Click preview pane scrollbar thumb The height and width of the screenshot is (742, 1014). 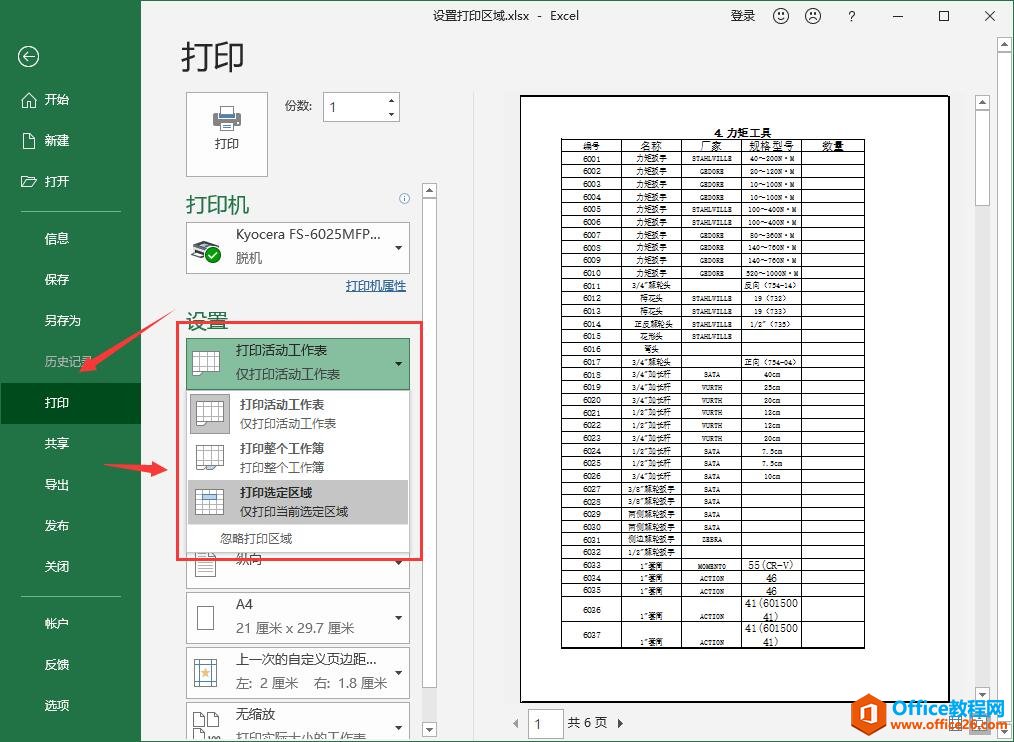point(982,158)
